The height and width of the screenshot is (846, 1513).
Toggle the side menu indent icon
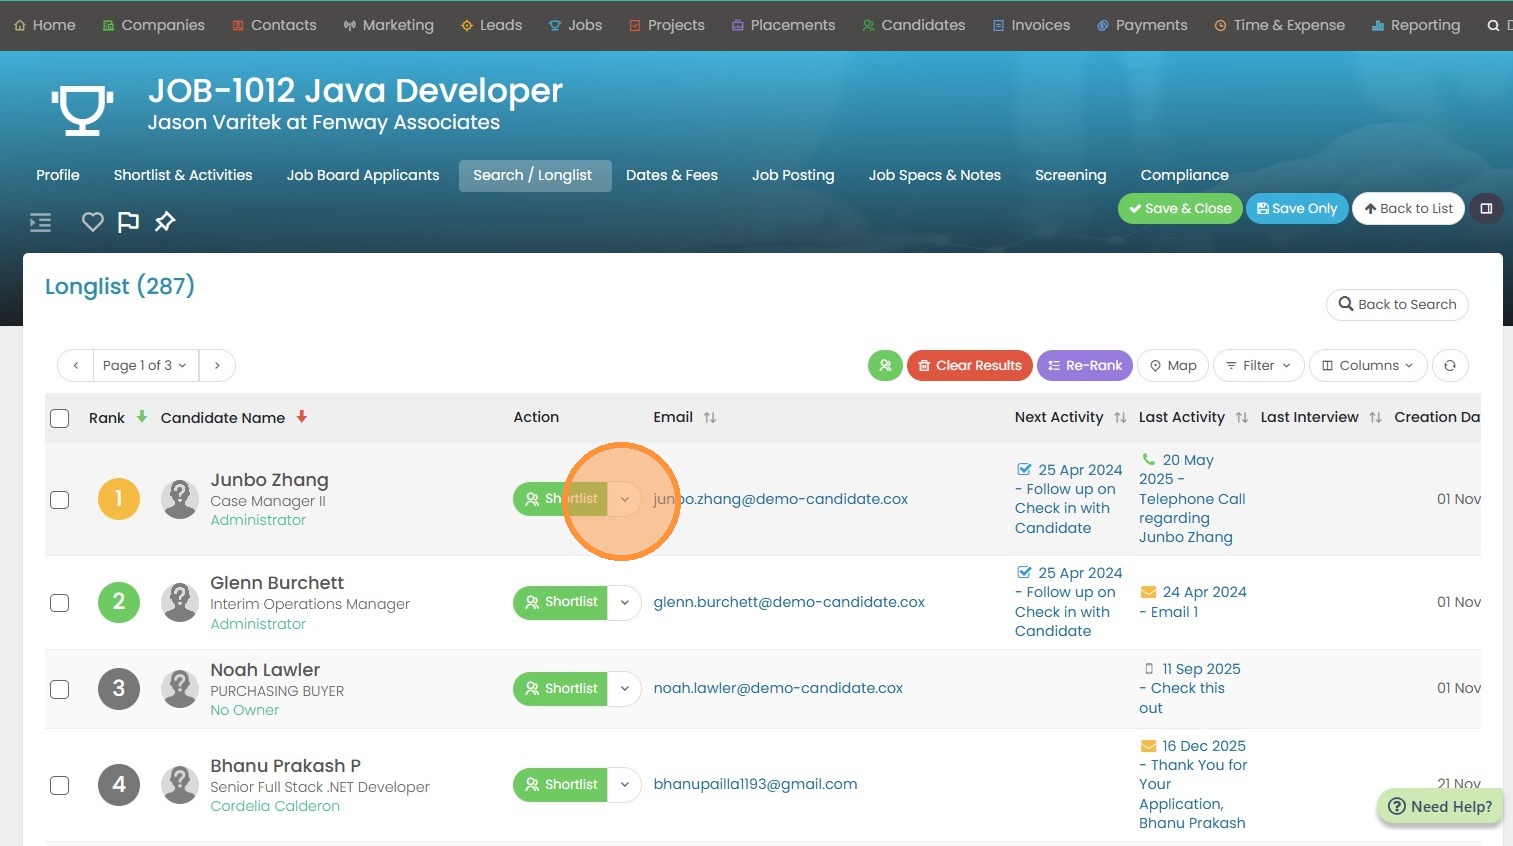click(41, 222)
